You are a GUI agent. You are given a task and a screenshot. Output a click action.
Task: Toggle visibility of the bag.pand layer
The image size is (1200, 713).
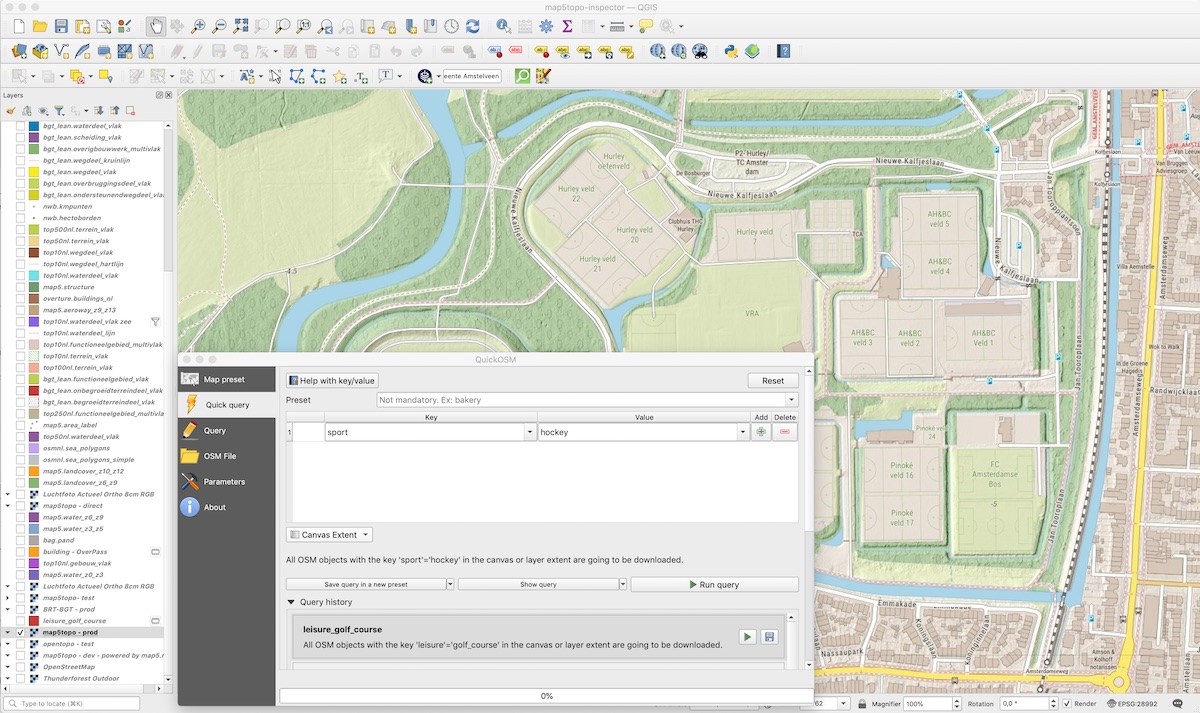point(21,540)
